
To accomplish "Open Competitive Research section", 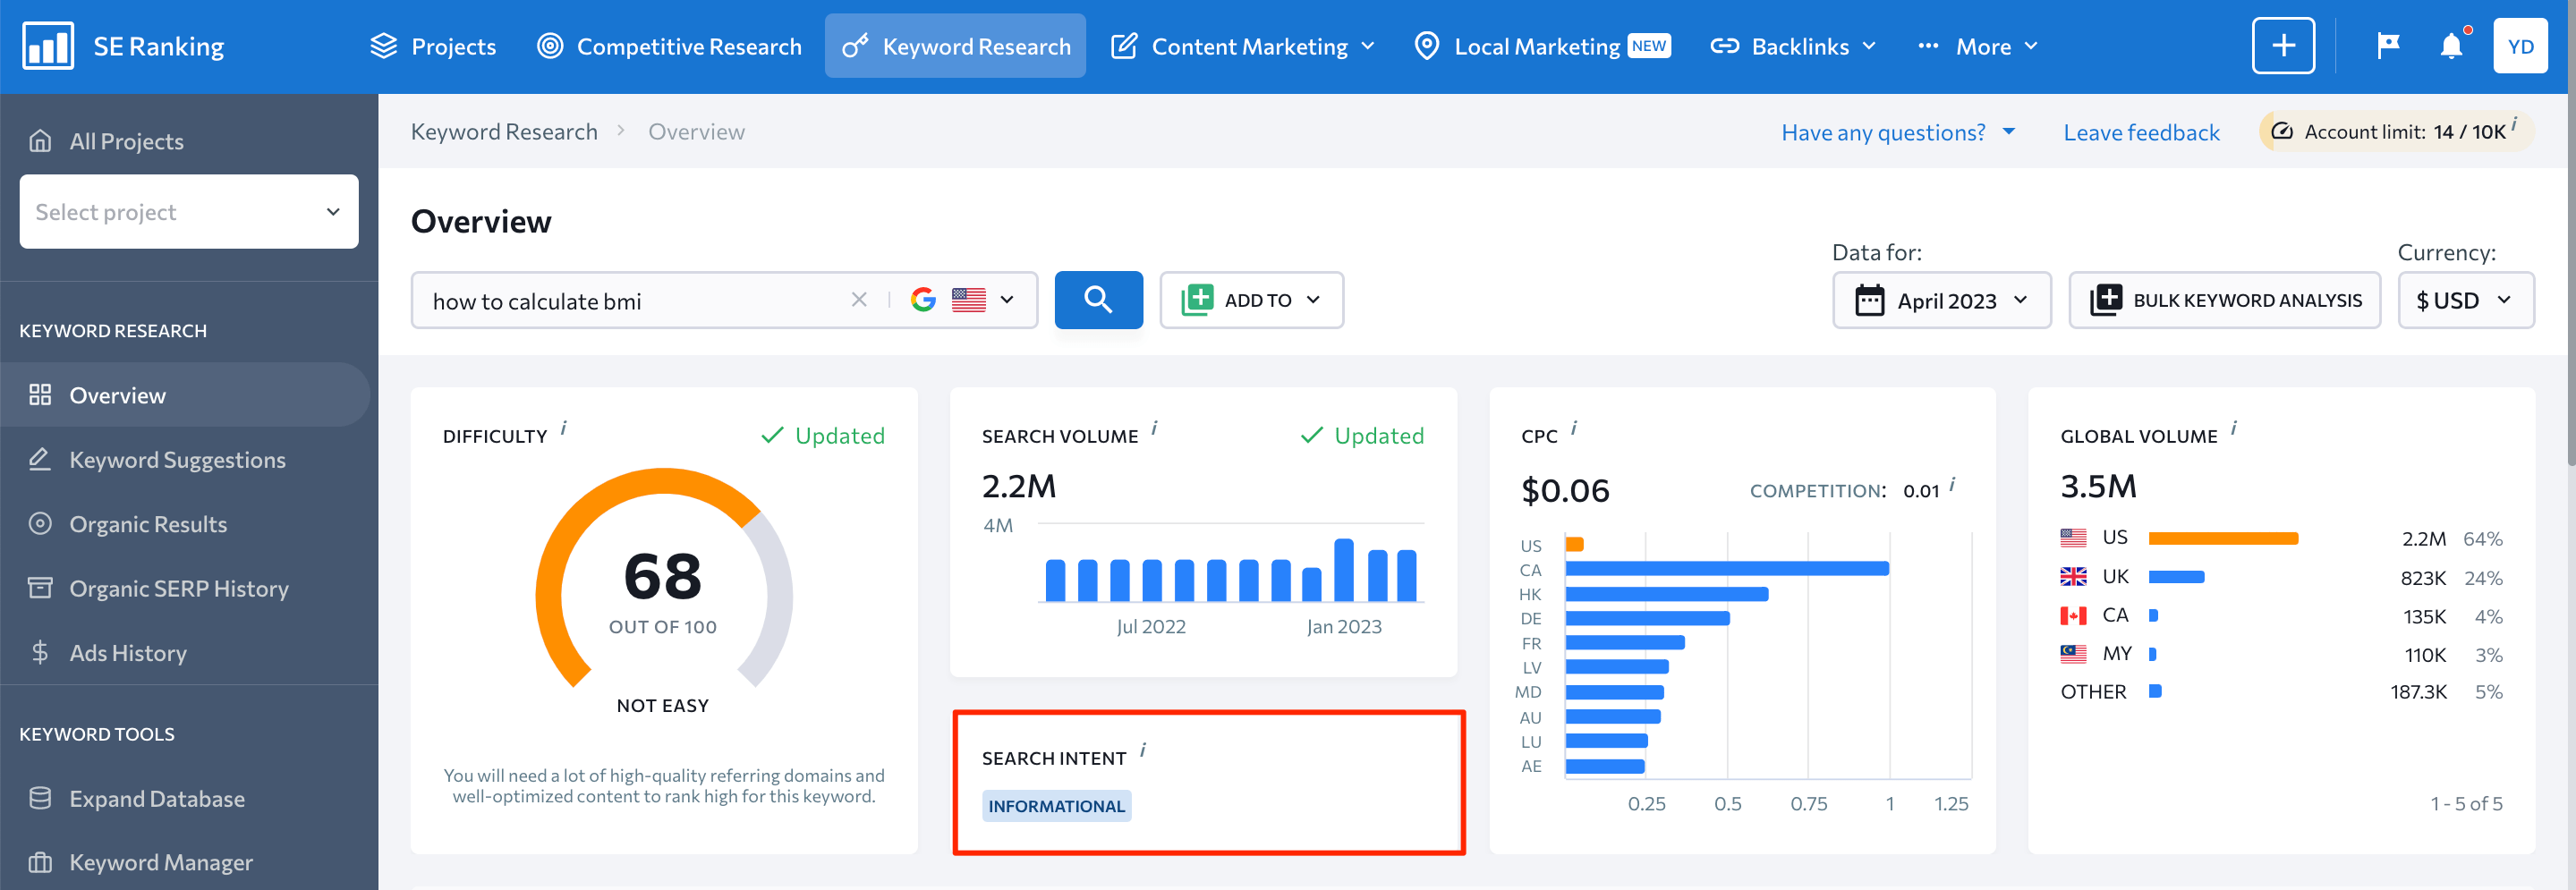I will (x=669, y=46).
